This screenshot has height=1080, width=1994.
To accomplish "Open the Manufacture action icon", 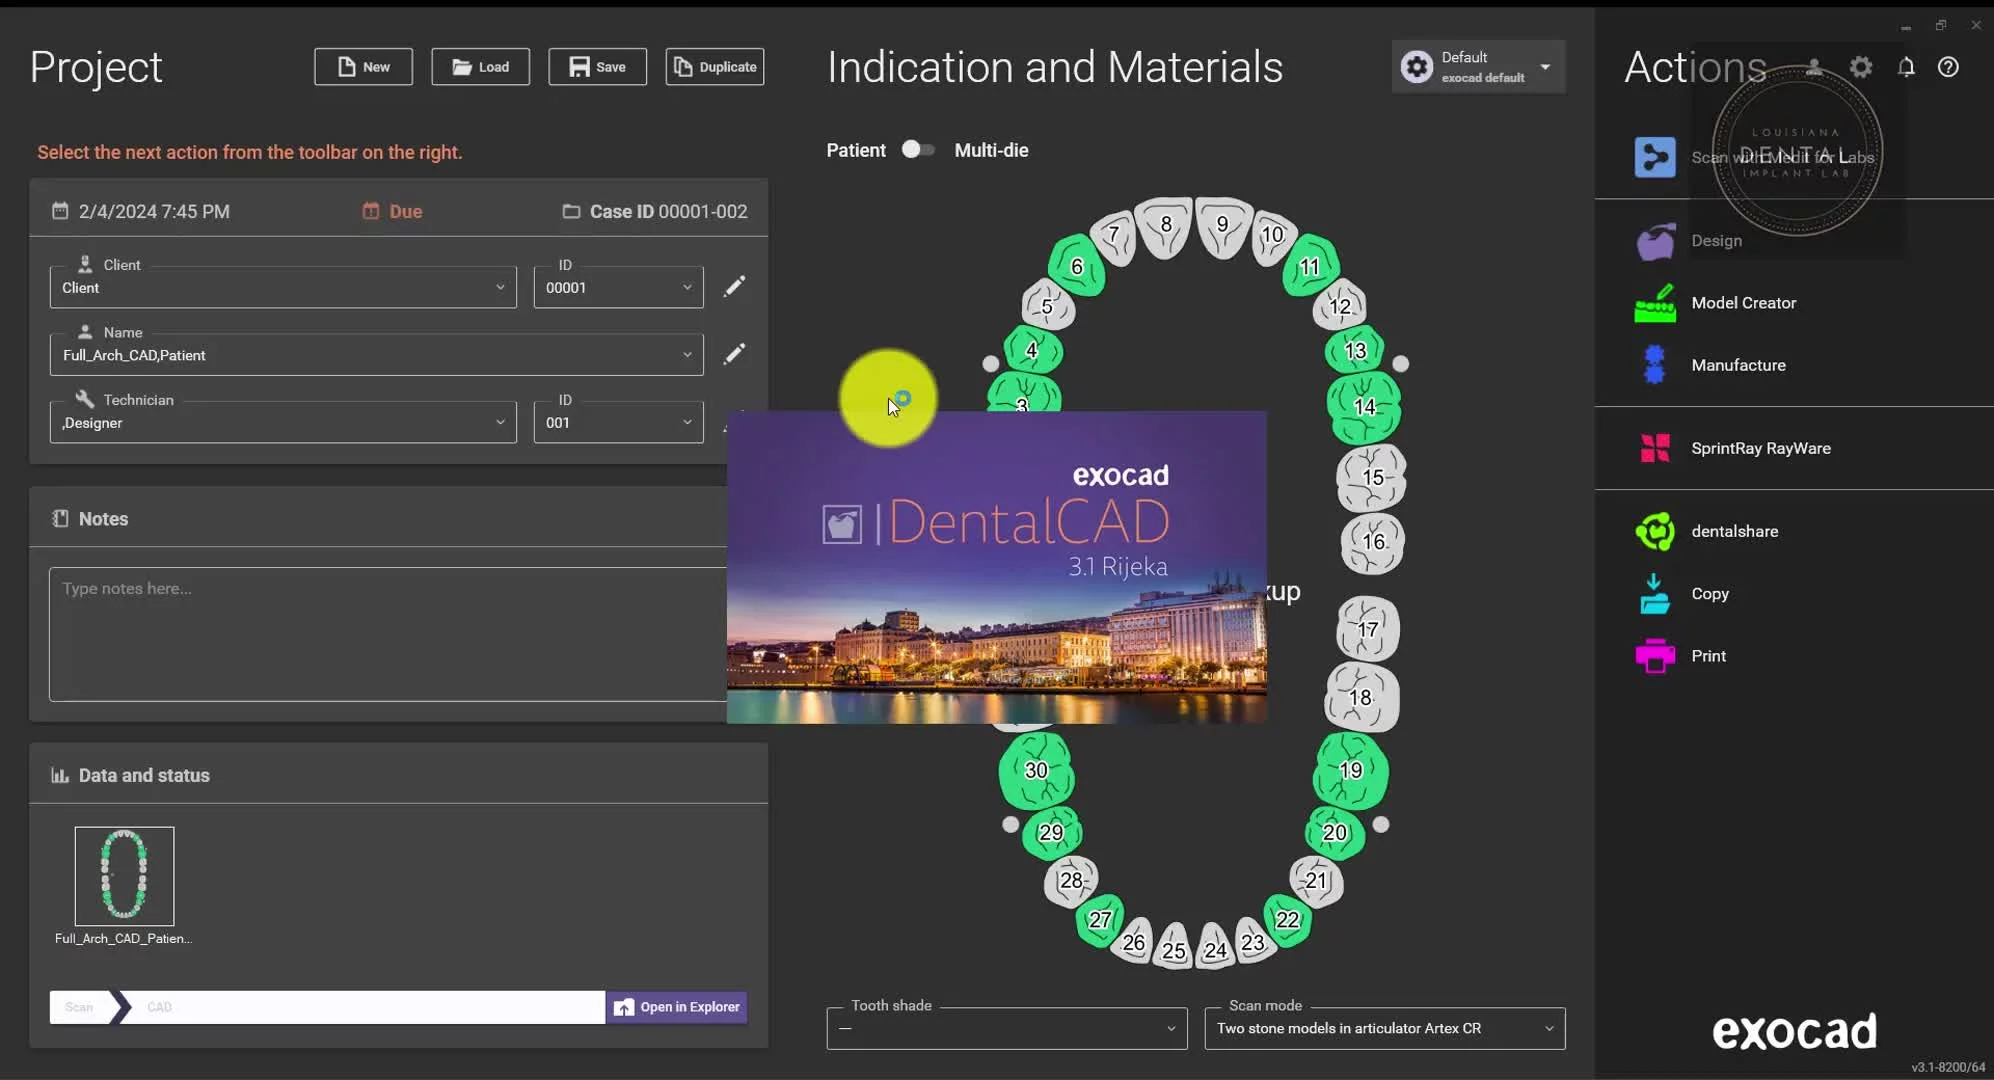I will pyautogui.click(x=1655, y=365).
